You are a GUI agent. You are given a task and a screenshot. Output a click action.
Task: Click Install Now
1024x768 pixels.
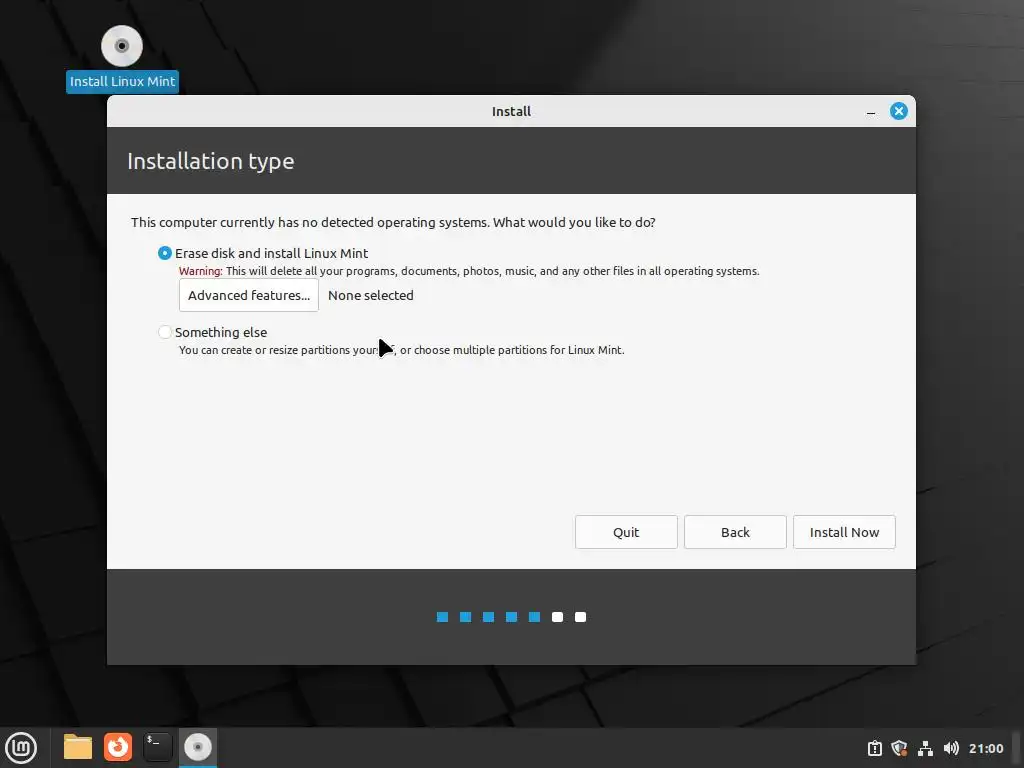click(x=844, y=532)
